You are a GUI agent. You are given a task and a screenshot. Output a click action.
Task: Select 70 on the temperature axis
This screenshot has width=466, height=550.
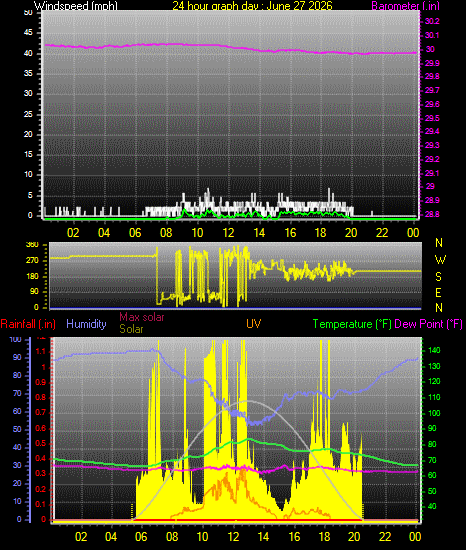(x=432, y=460)
